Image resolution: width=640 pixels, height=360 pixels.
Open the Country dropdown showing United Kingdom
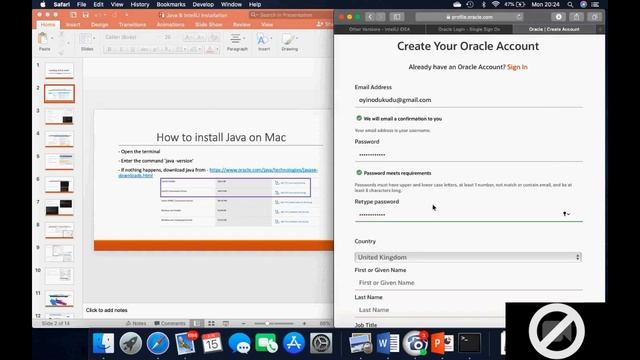coord(468,257)
